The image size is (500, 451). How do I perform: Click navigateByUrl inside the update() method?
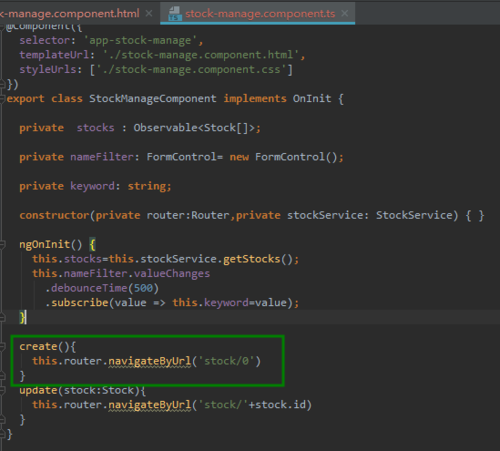tap(150, 405)
